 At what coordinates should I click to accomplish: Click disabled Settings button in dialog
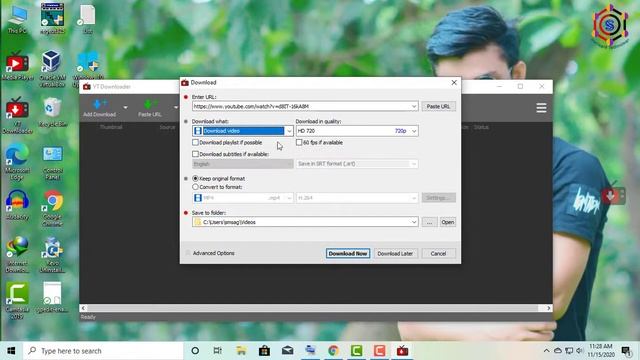pos(438,198)
